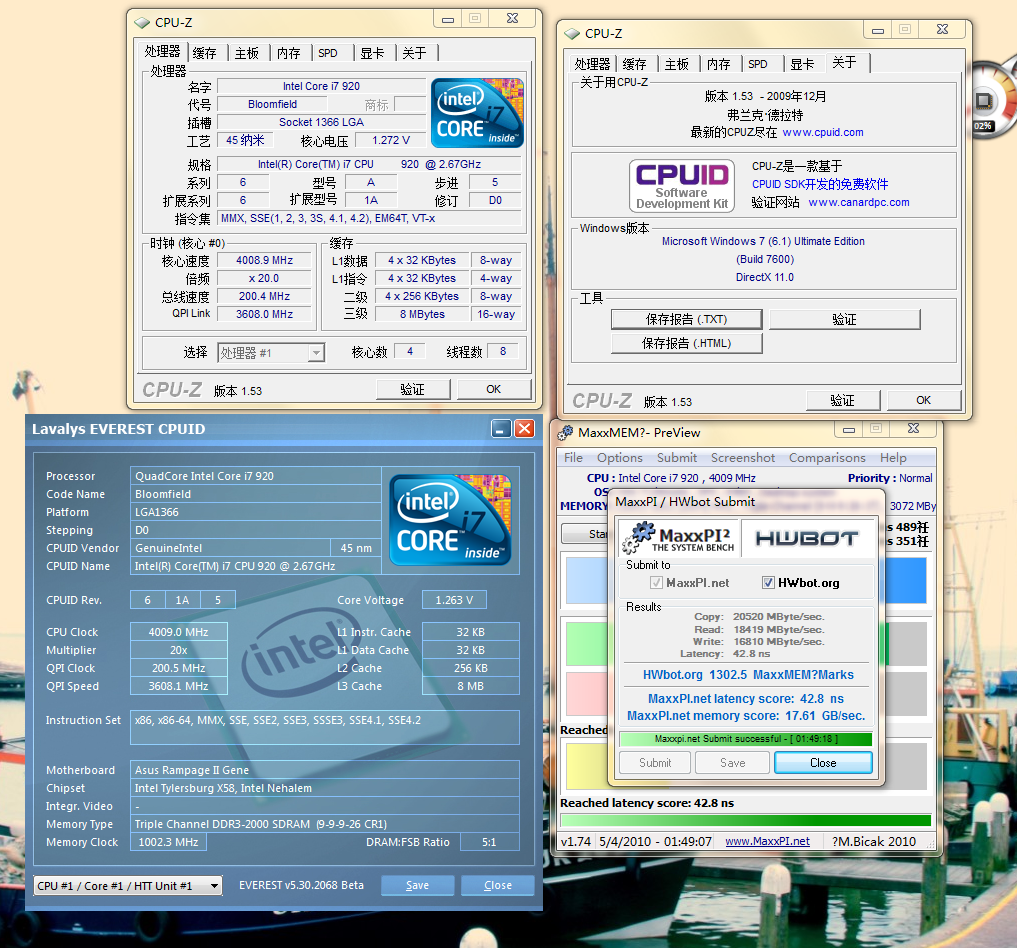Click Save button in EVEREST CPUID

click(417, 885)
